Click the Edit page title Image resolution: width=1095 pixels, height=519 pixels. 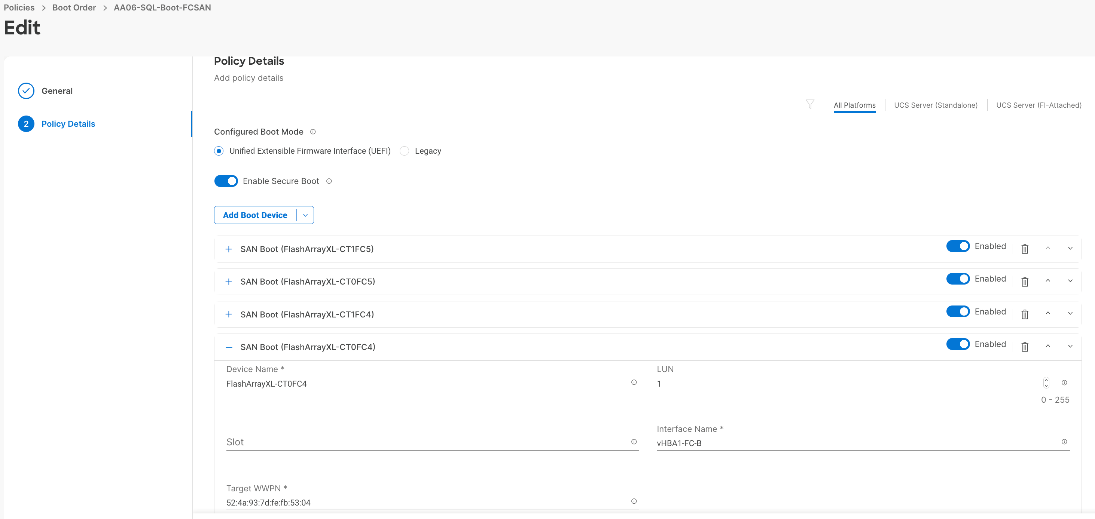22,28
